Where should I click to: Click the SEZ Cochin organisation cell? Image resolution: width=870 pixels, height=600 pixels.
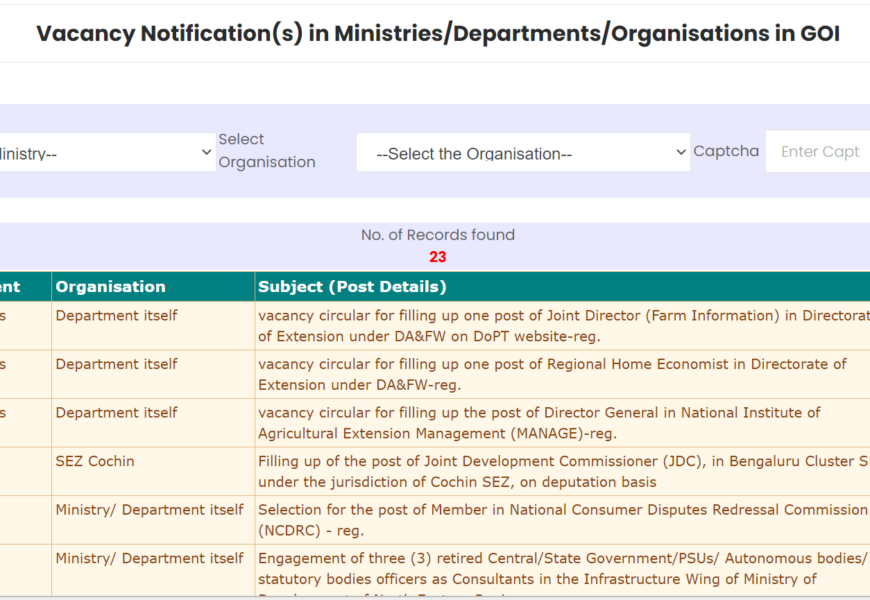click(95, 461)
